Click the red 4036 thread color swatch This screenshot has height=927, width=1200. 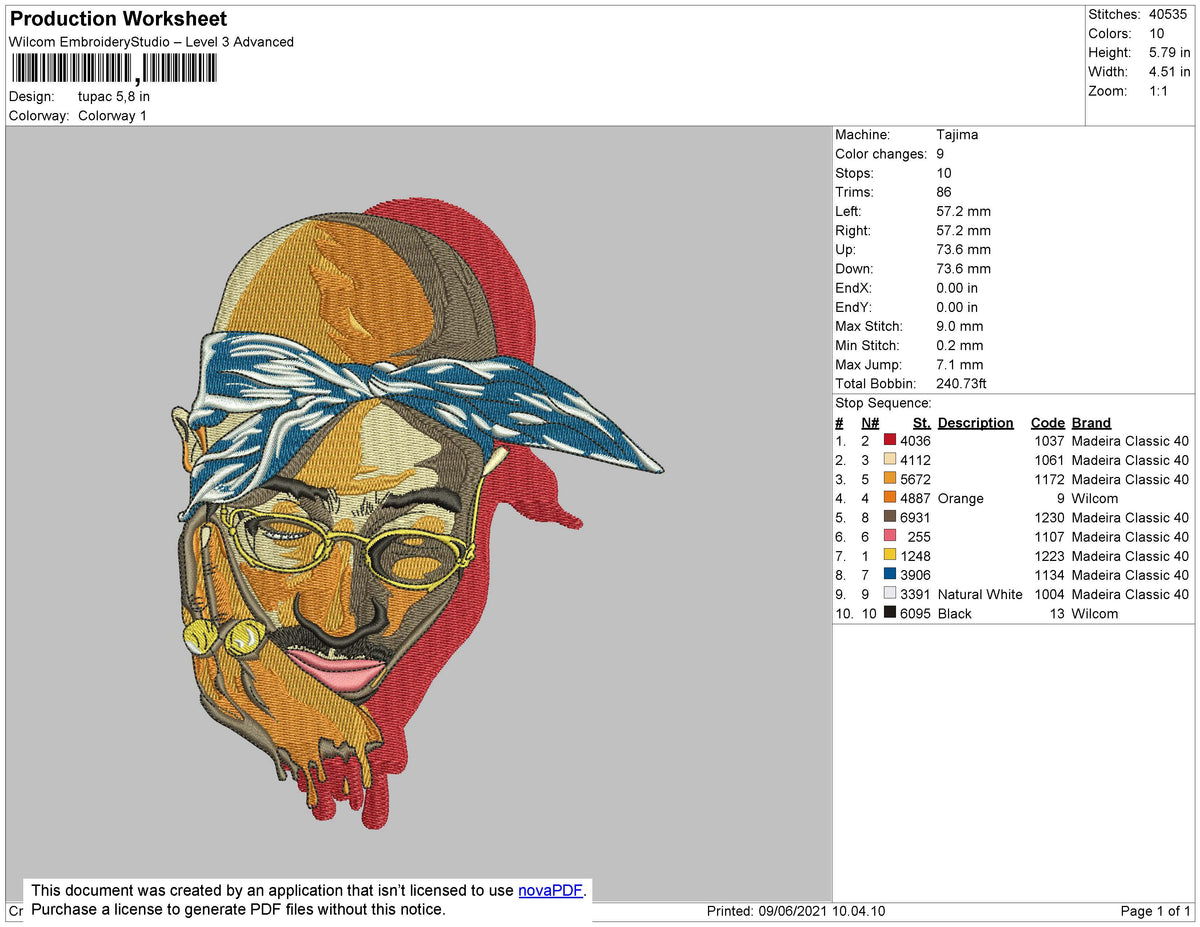[889, 440]
